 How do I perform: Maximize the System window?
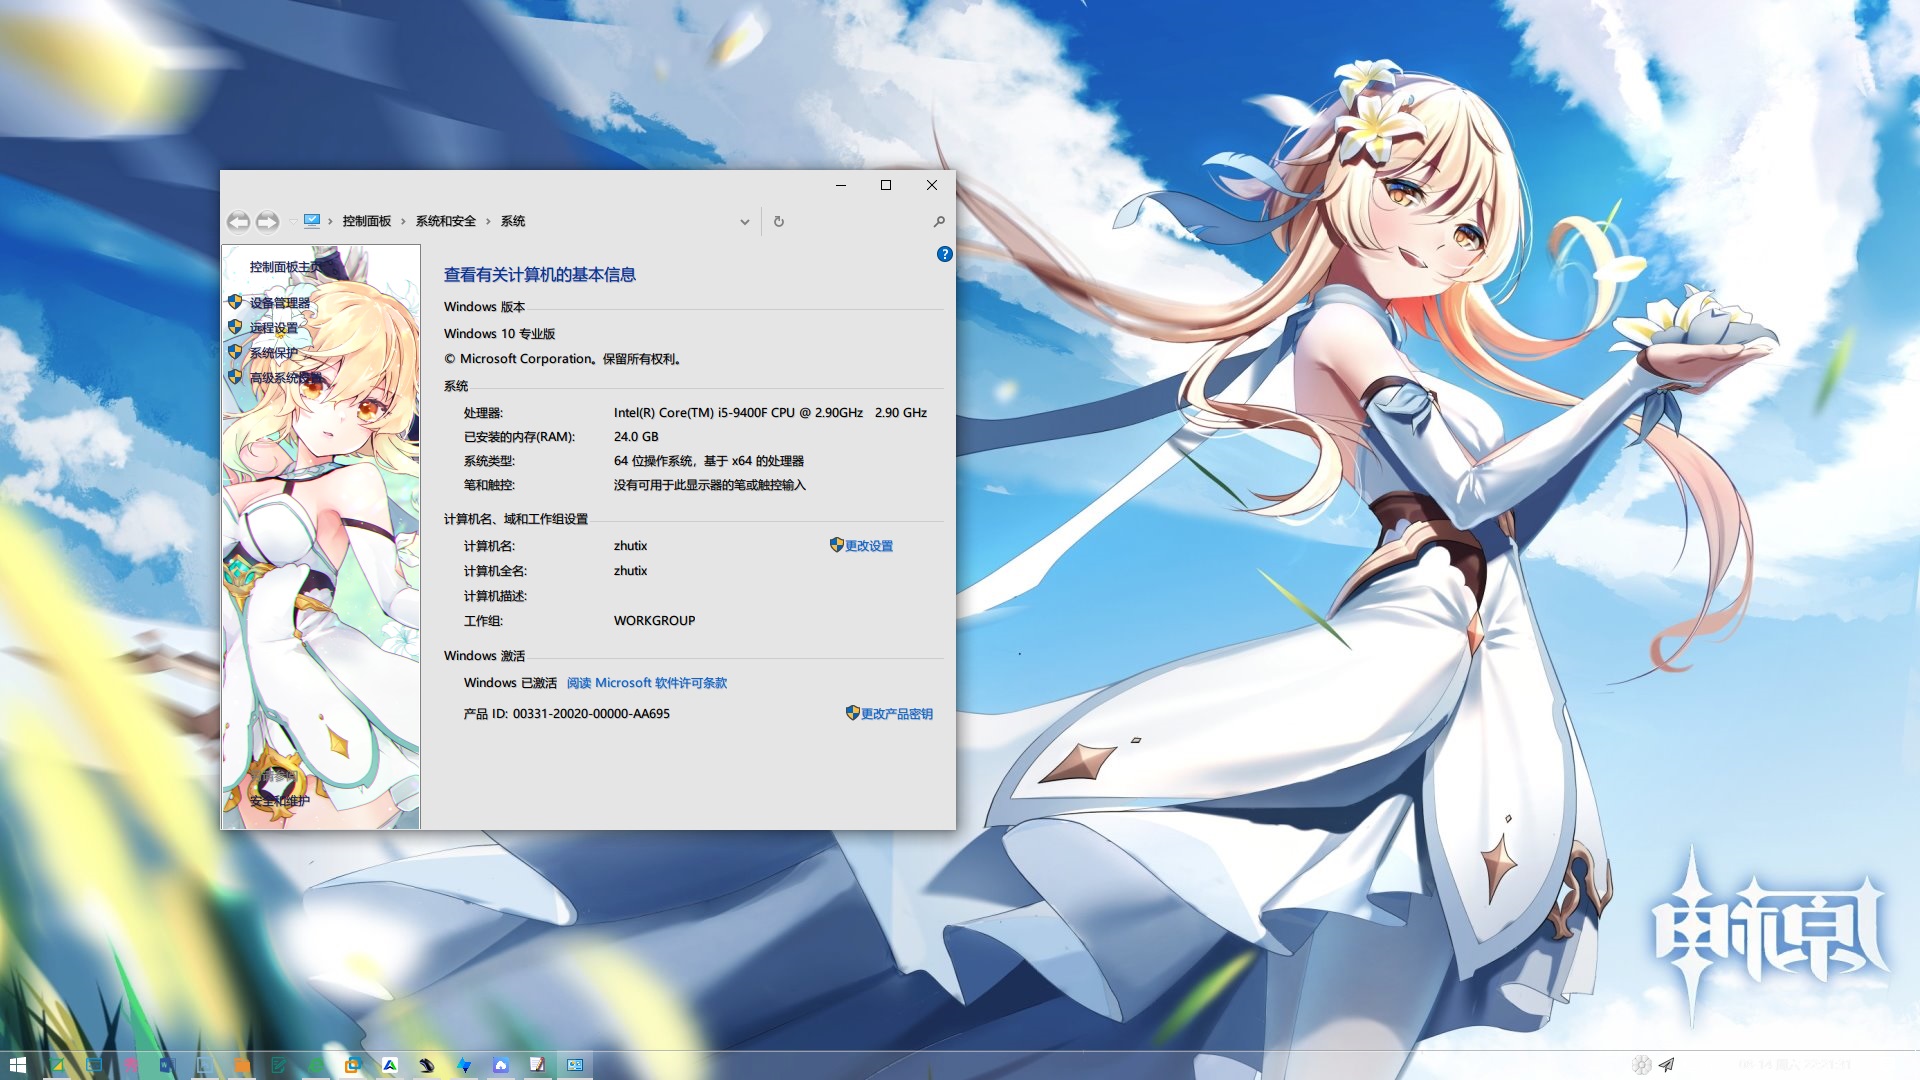coord(886,185)
